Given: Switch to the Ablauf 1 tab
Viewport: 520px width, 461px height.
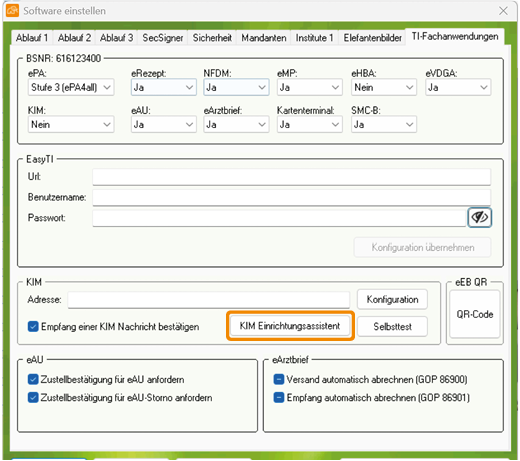Looking at the screenshot, I should point(32,38).
